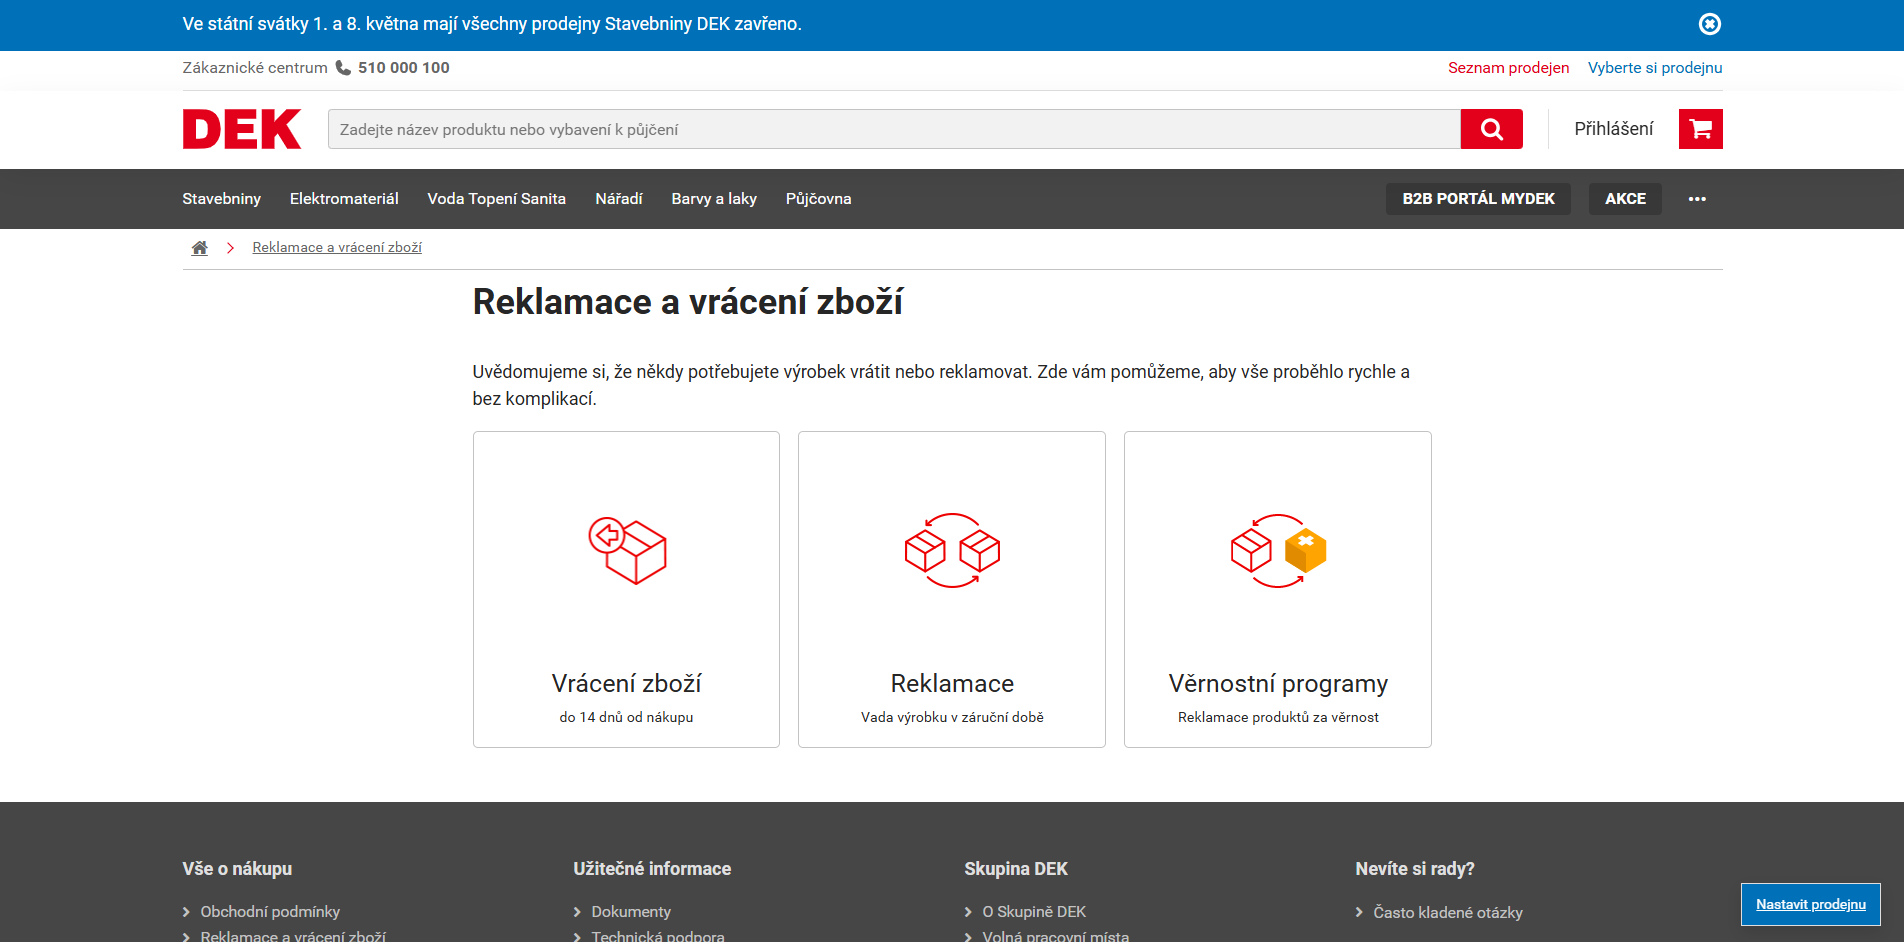This screenshot has width=1904, height=942.
Task: Click chevron beside Často kladené otázky
Action: (1359, 912)
